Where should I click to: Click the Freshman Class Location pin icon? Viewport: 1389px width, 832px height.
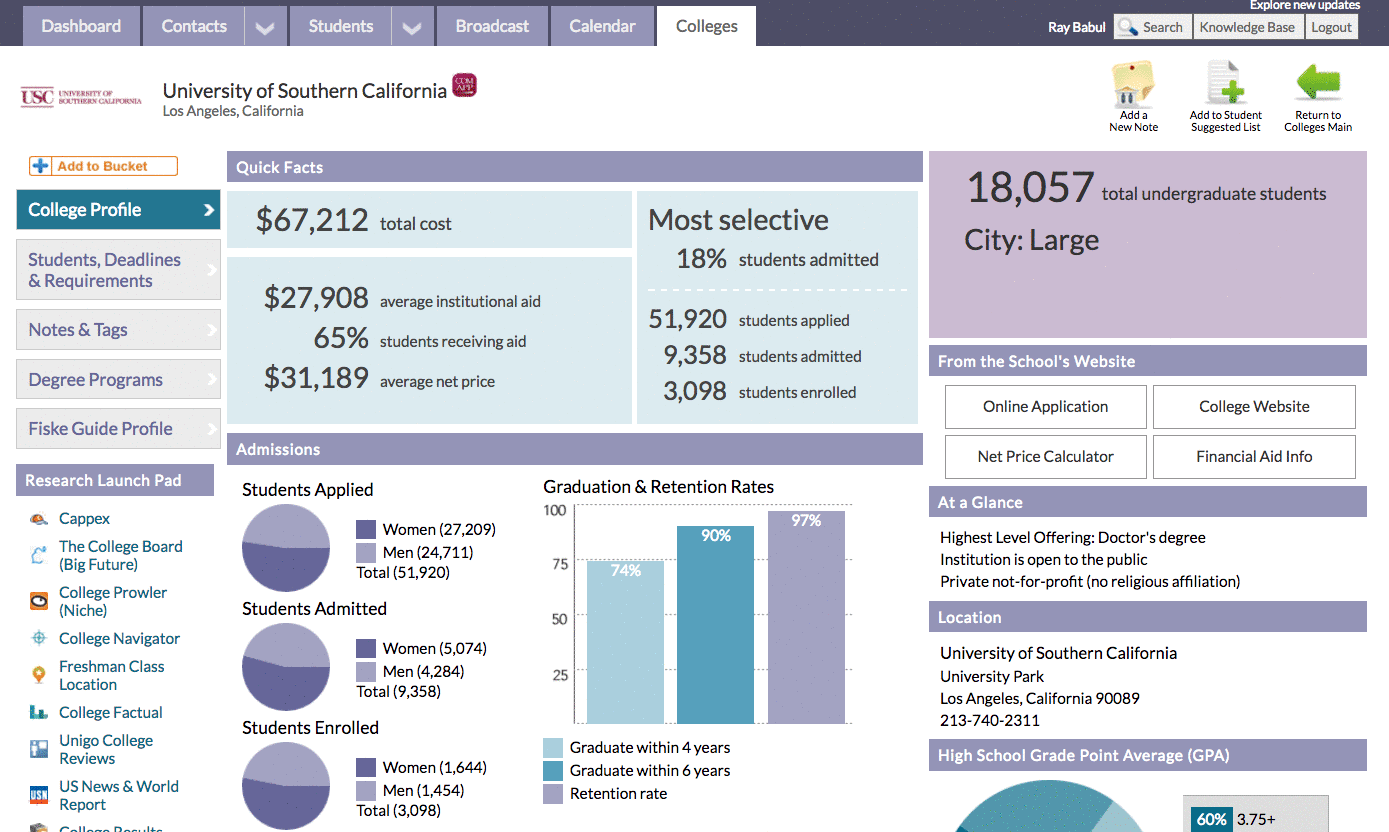(39, 675)
